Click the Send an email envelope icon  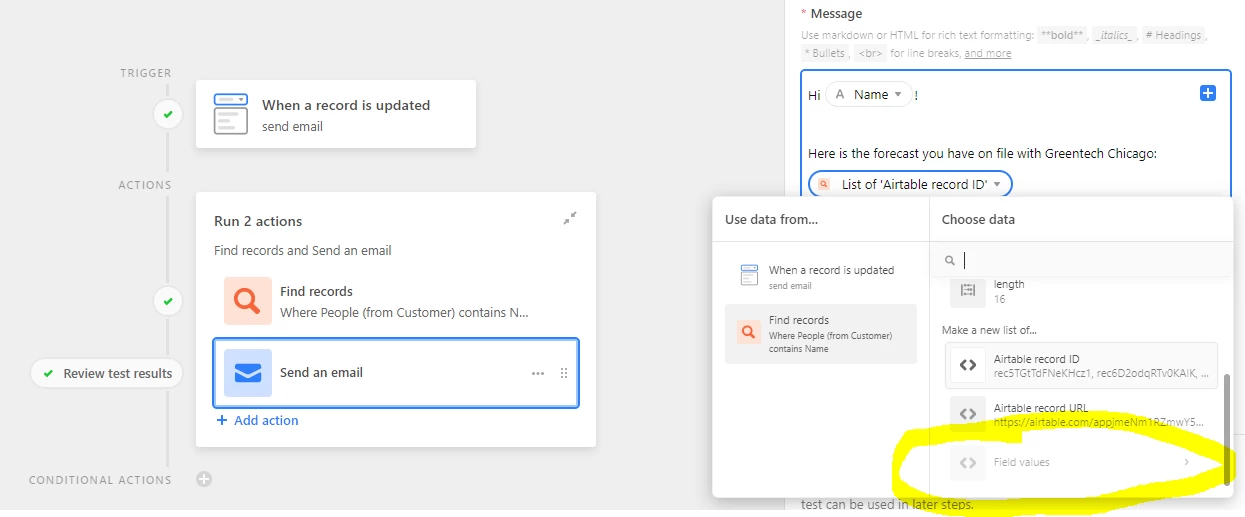pyautogui.click(x=248, y=373)
